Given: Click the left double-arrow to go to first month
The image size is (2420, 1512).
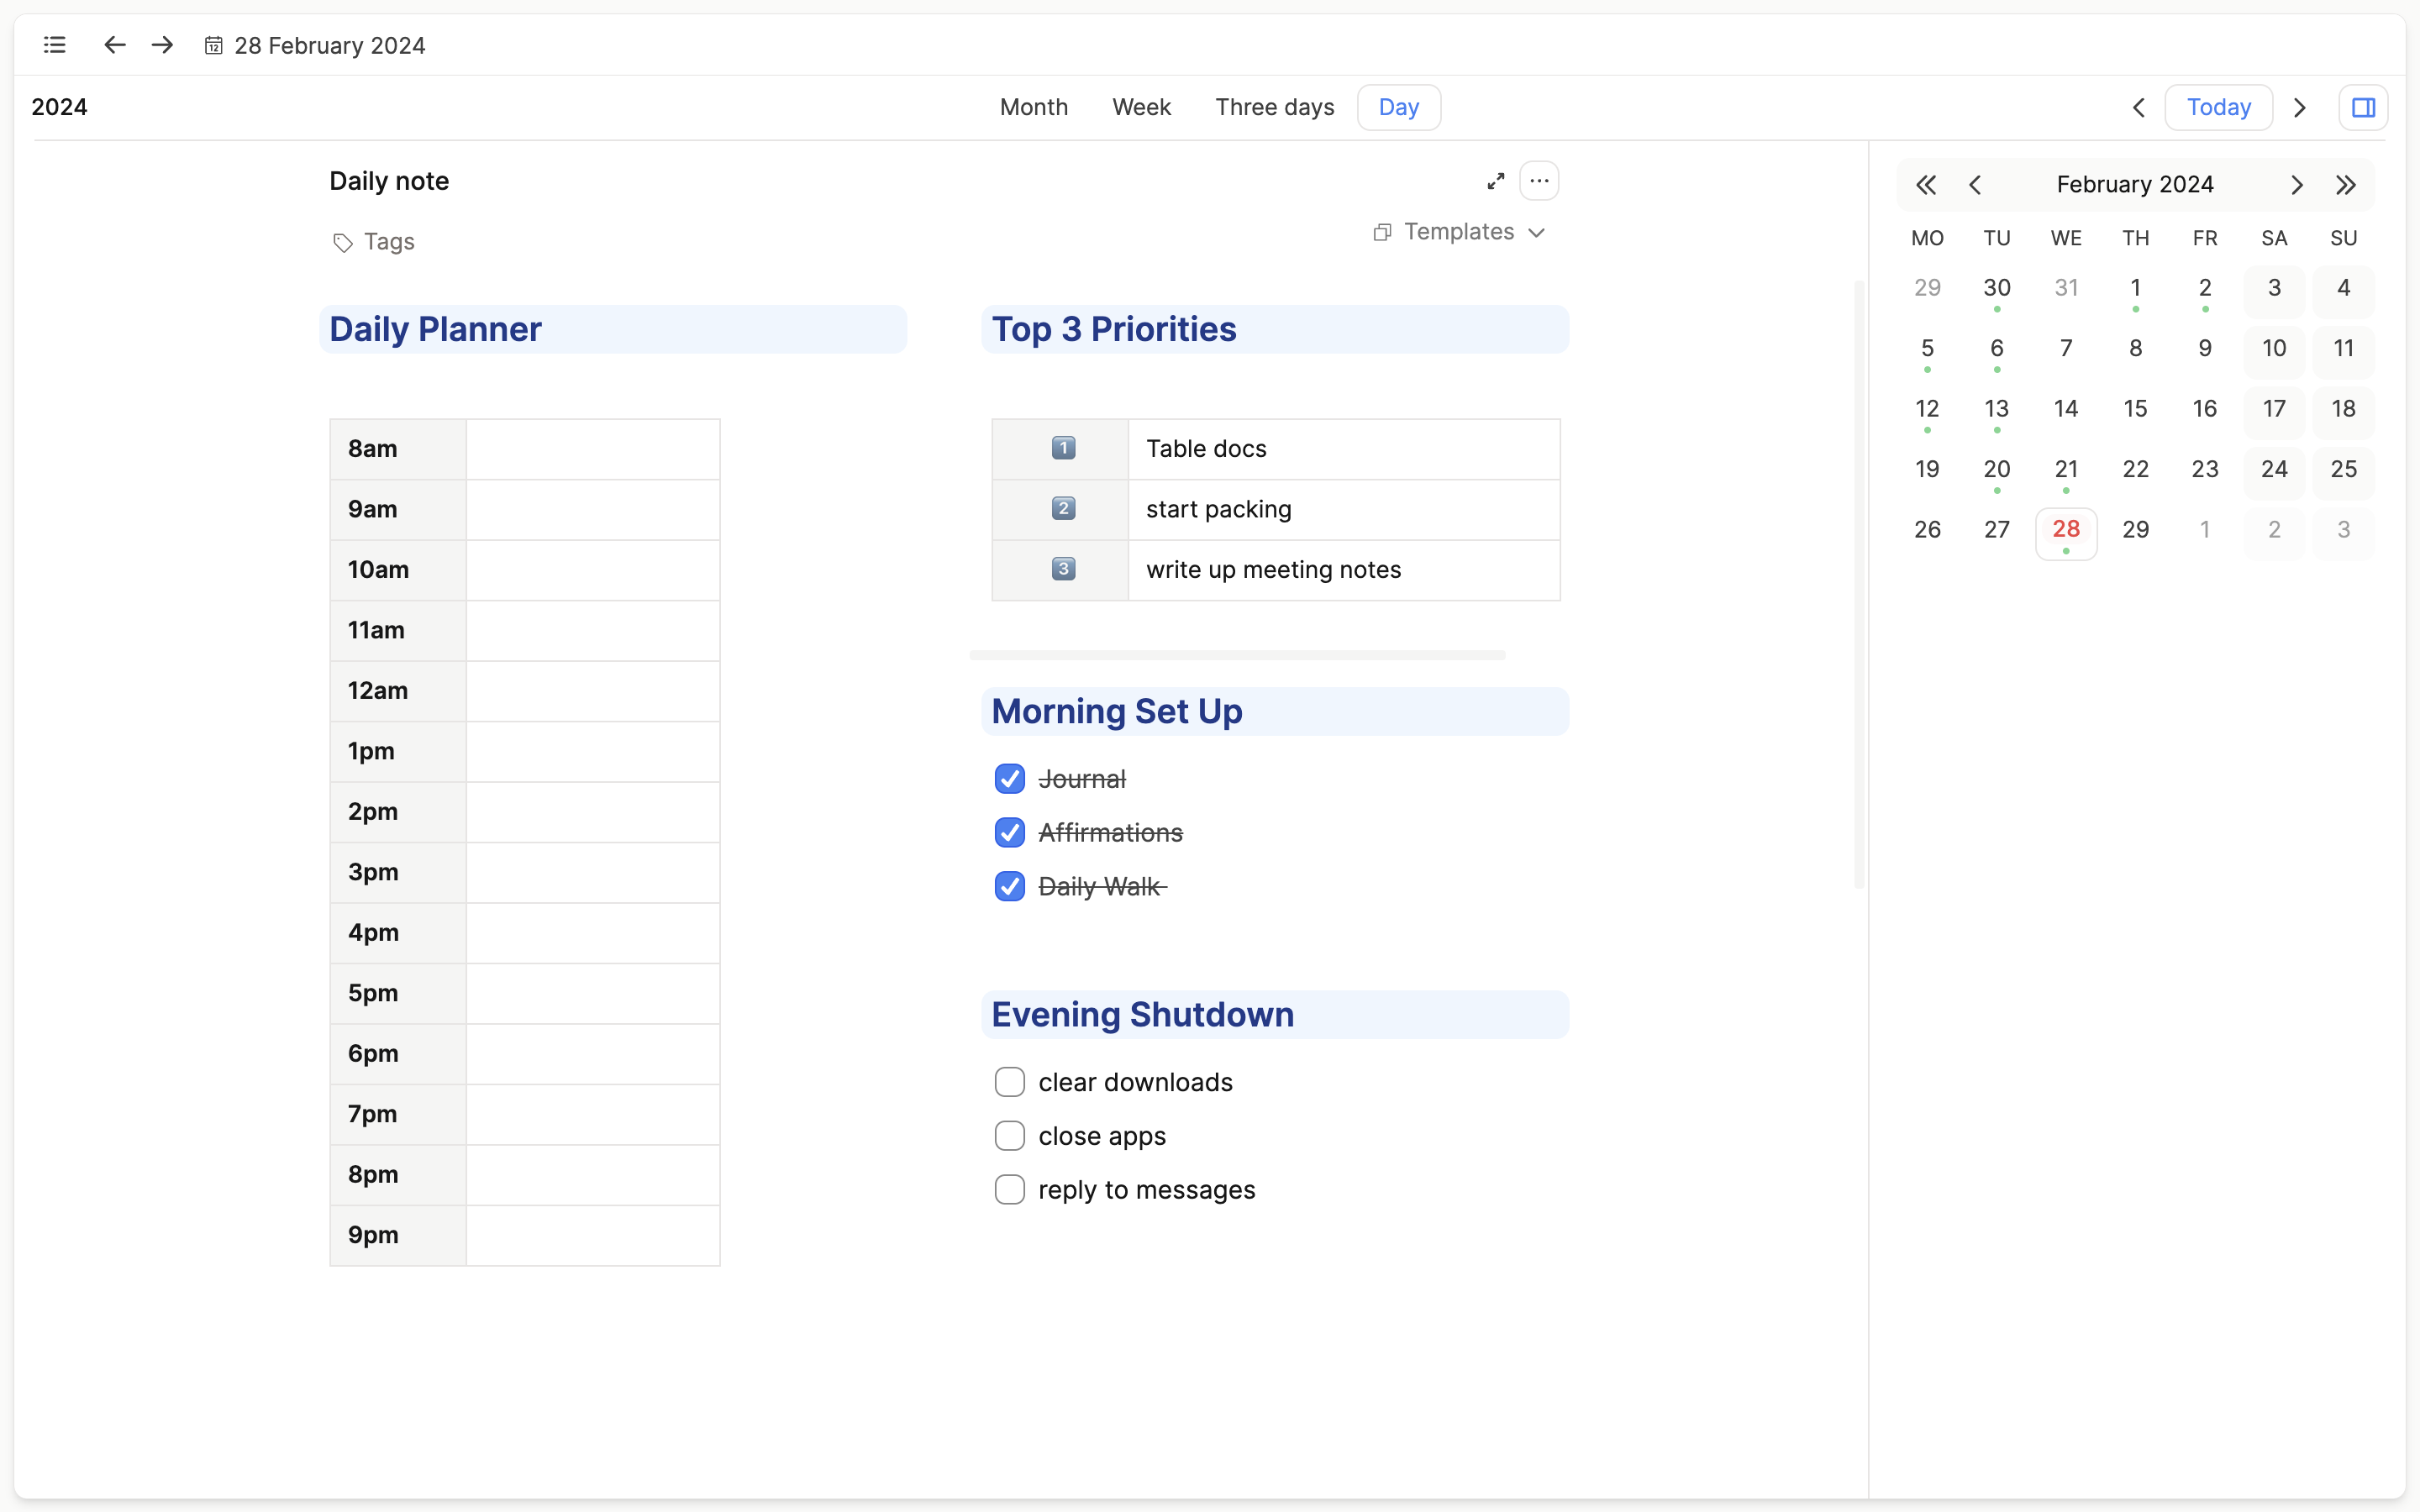Looking at the screenshot, I should click(x=1925, y=181).
